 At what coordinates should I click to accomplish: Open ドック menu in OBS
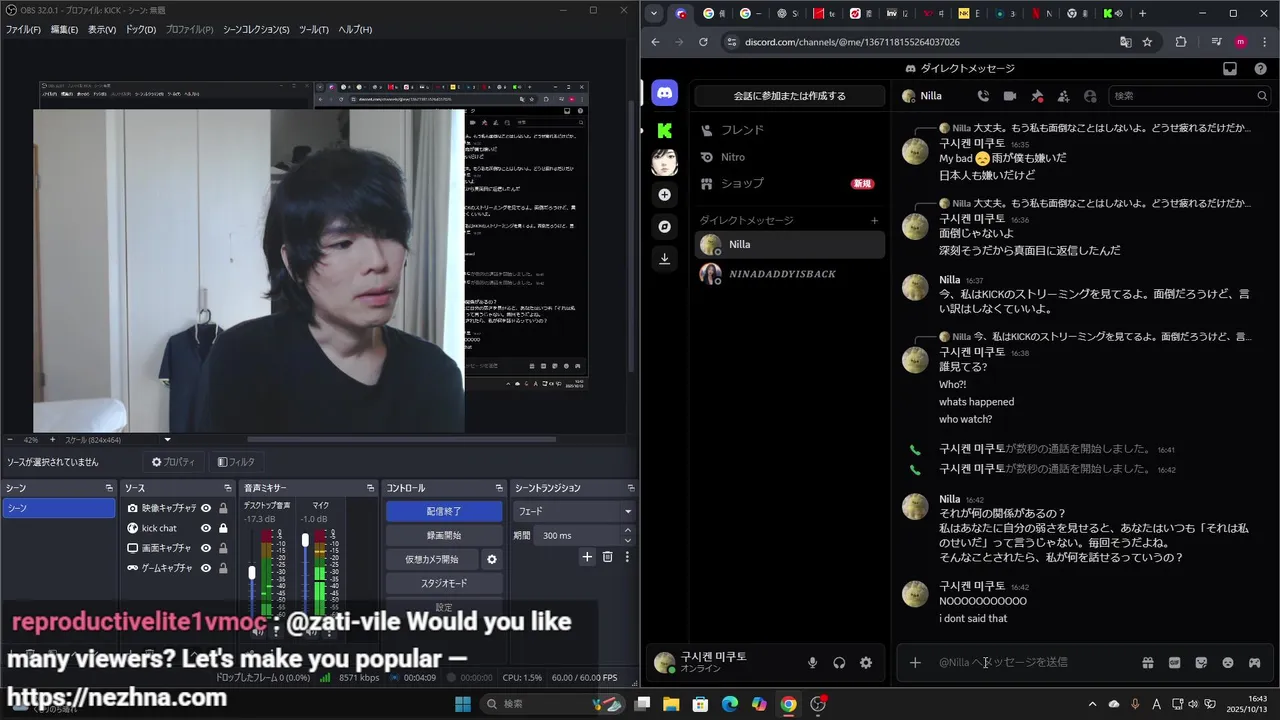pyautogui.click(x=140, y=29)
